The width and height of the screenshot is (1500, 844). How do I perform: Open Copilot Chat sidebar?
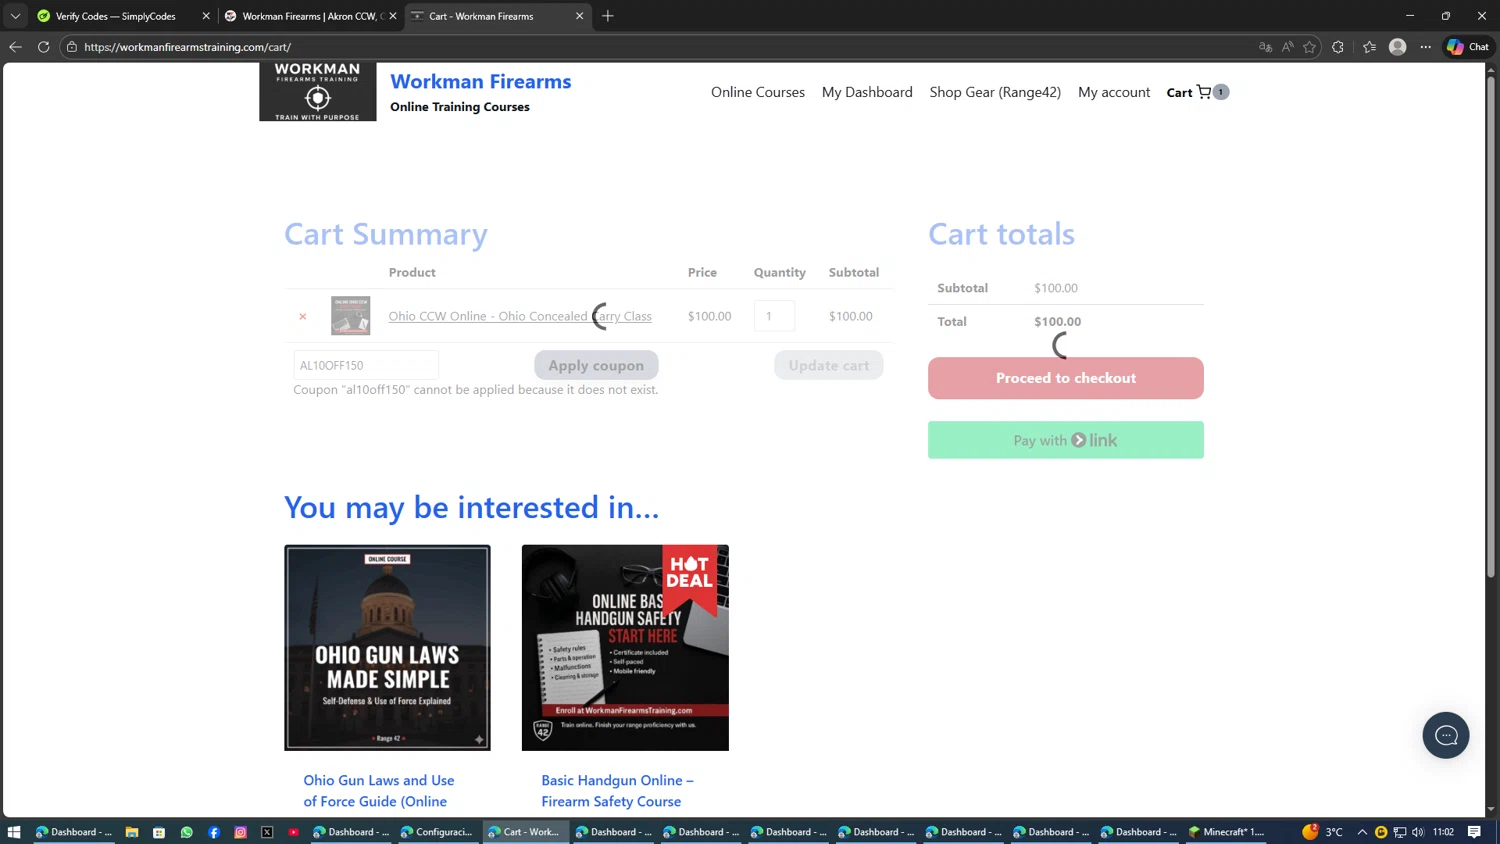click(1468, 47)
